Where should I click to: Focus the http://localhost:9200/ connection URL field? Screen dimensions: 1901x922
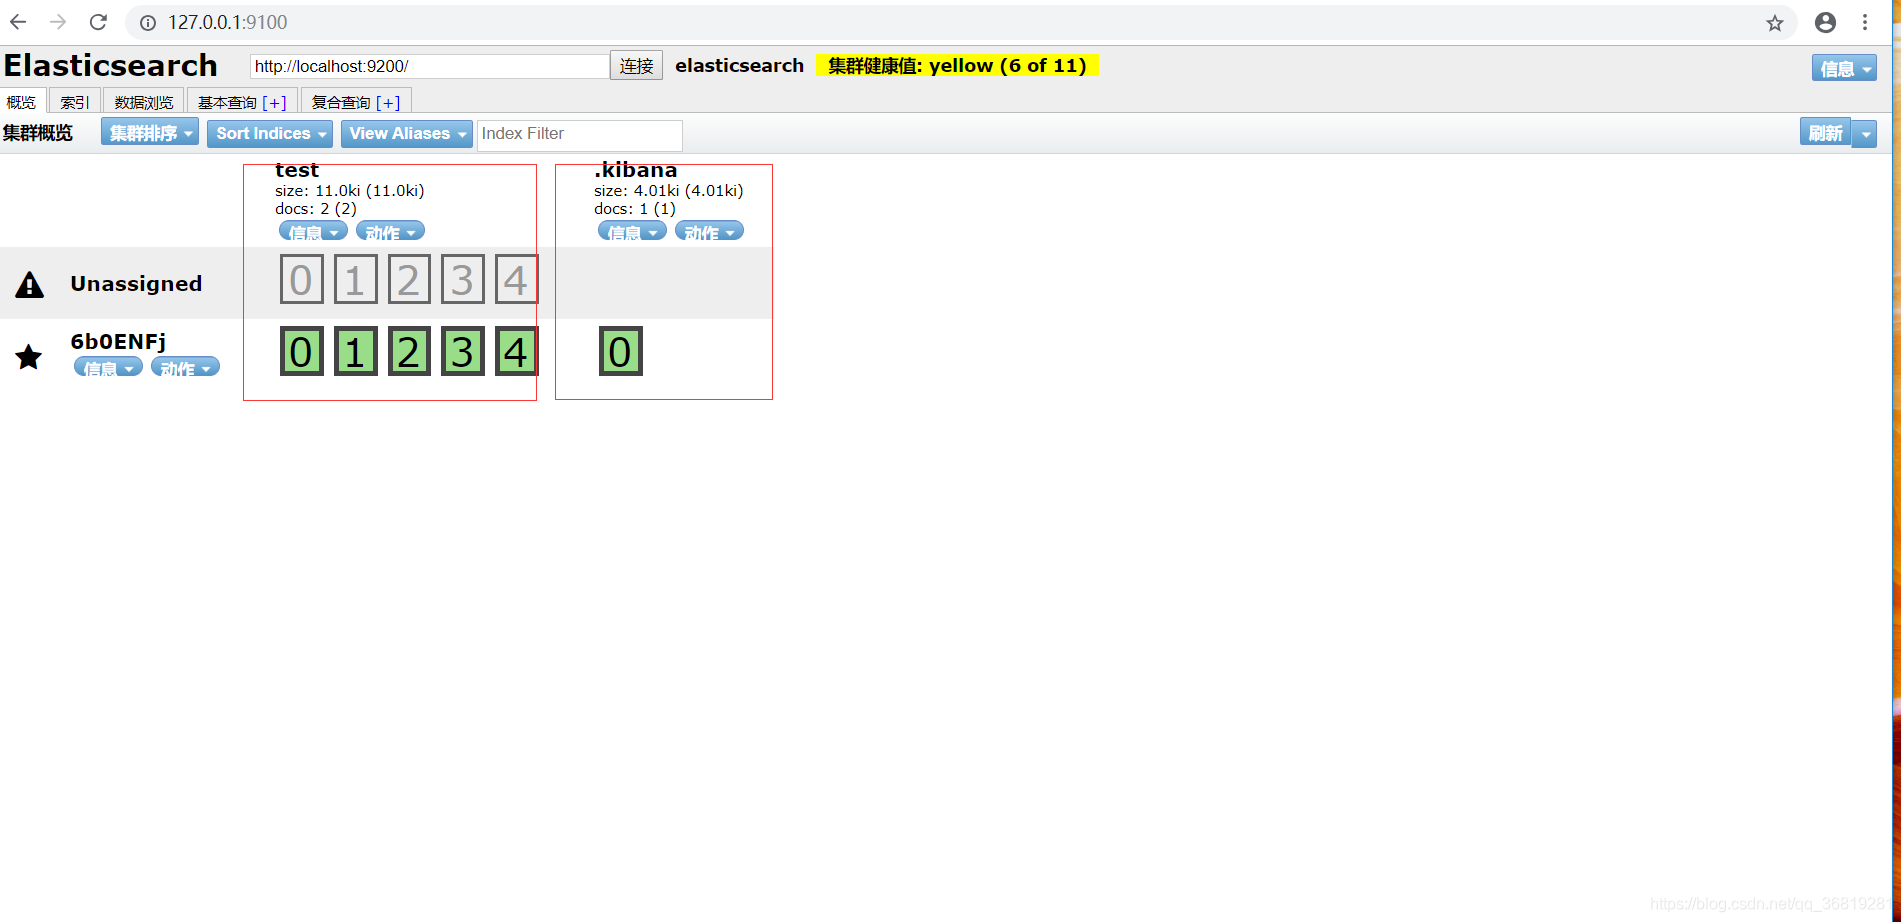click(x=430, y=66)
